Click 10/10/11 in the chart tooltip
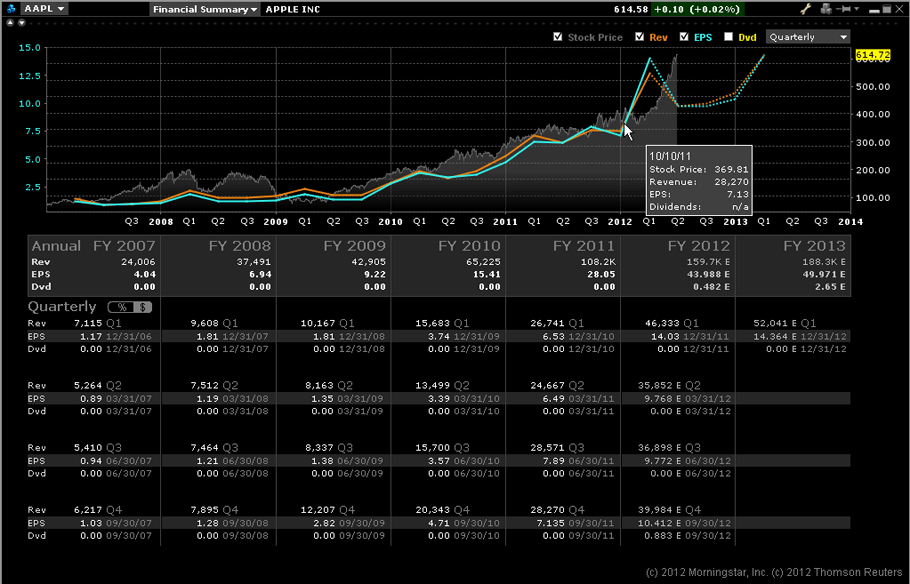Viewport: 910px width, 584px height. click(670, 156)
